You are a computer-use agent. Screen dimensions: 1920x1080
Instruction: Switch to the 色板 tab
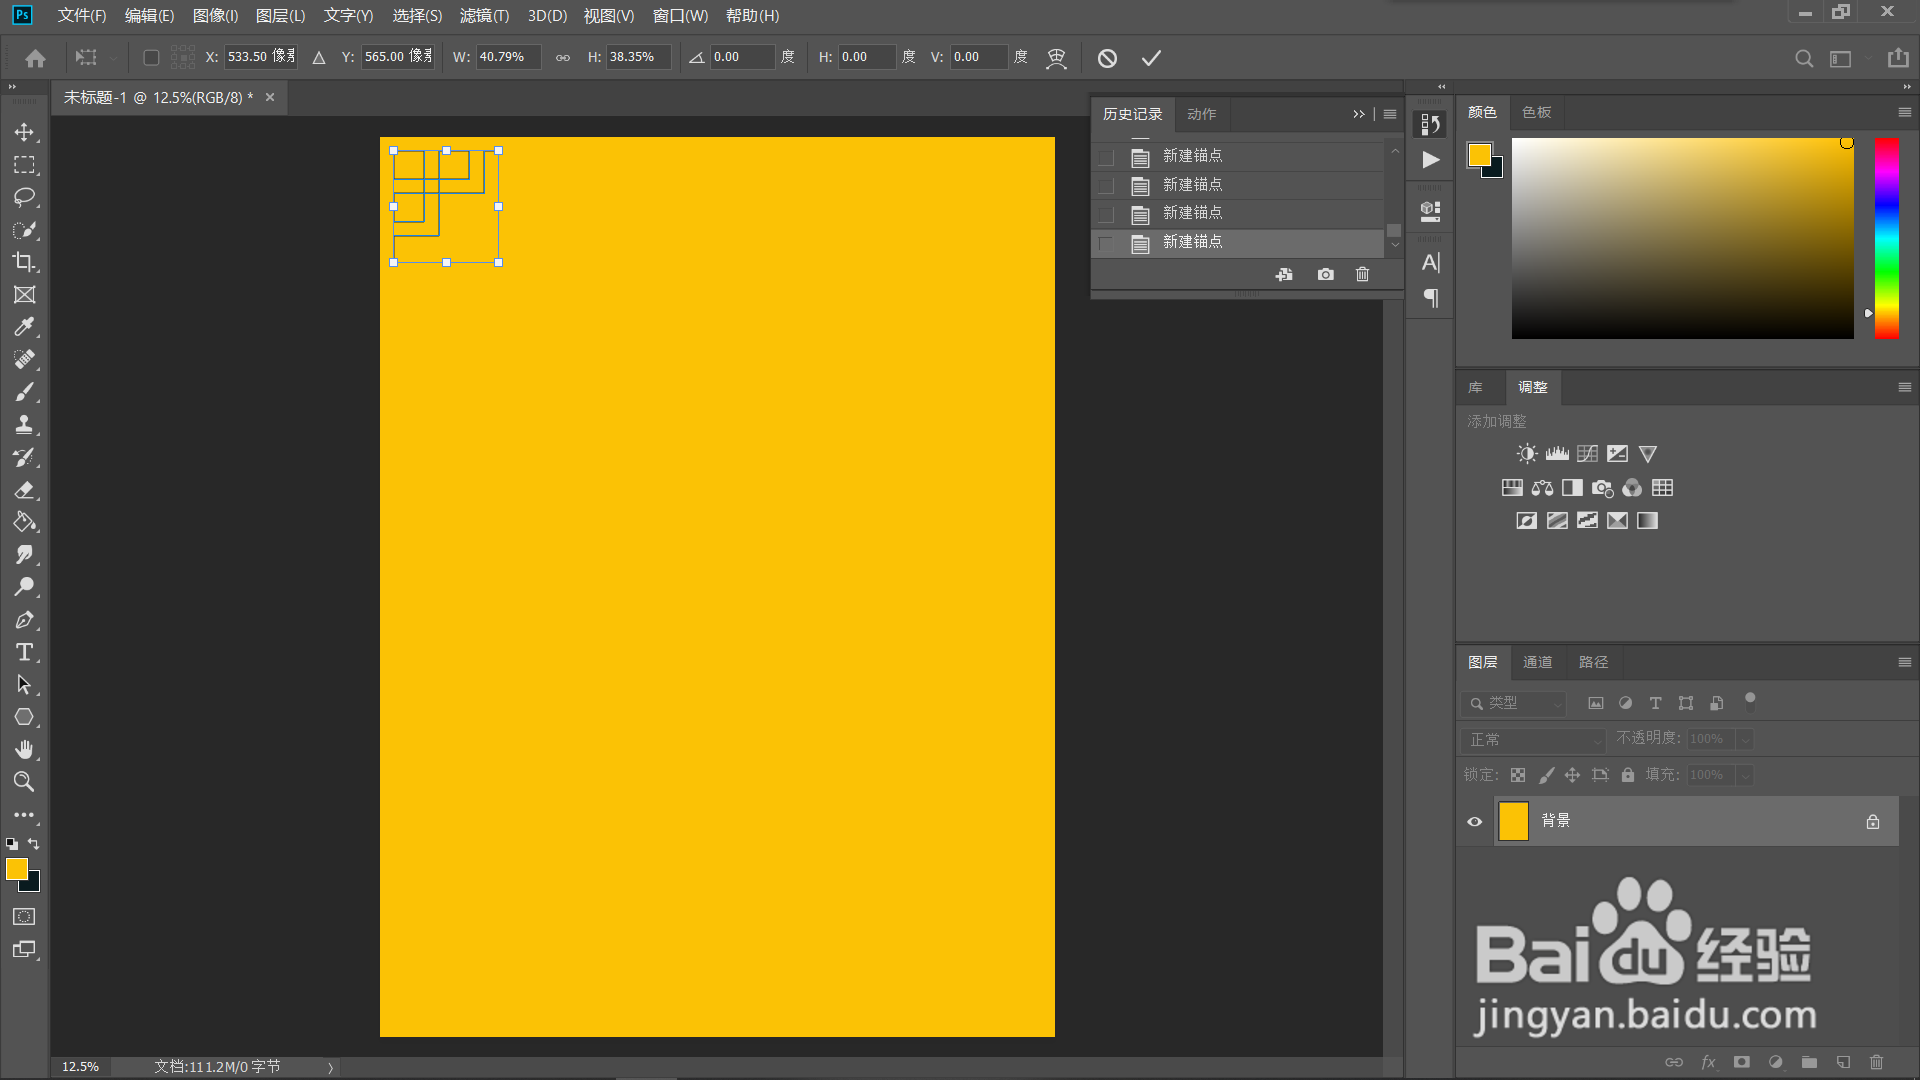coord(1536,112)
